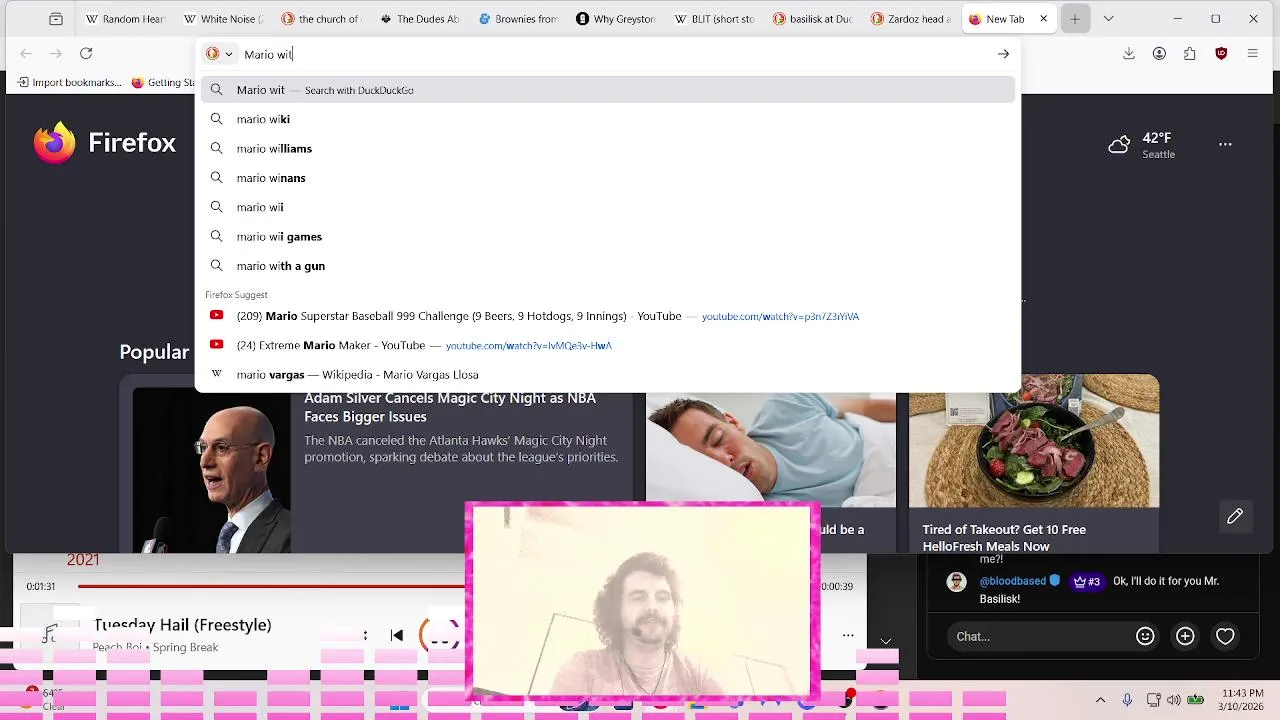Click the Tuesday Hail (Freestyle) song title
The width and height of the screenshot is (1280, 720).
pyautogui.click(x=183, y=625)
